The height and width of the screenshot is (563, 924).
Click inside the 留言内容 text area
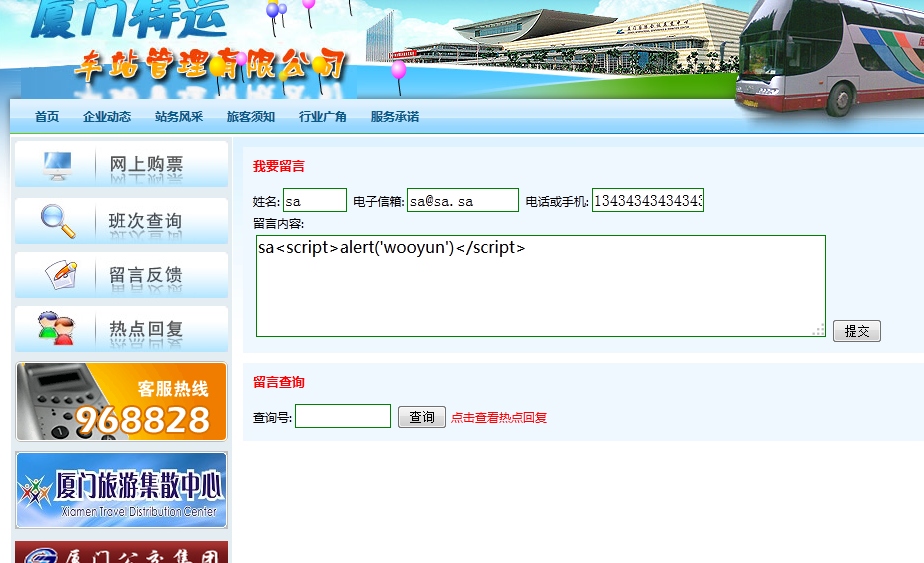pos(541,286)
